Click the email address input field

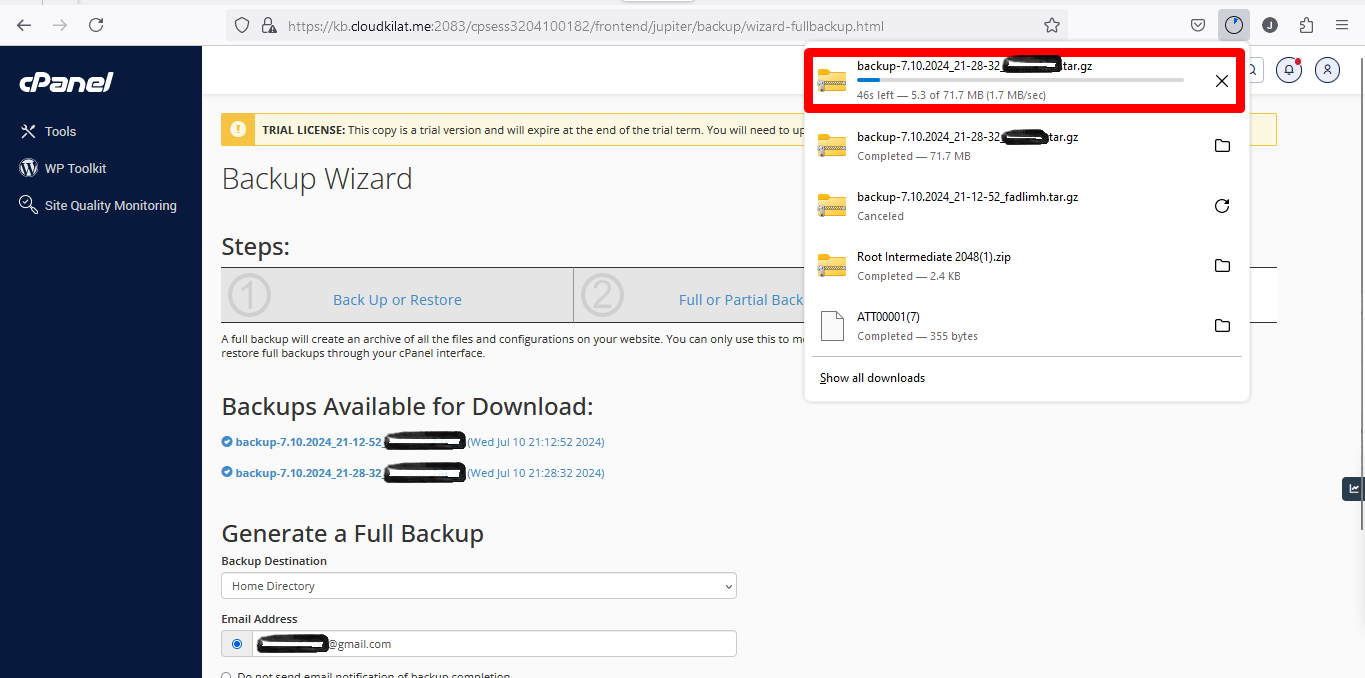click(494, 644)
